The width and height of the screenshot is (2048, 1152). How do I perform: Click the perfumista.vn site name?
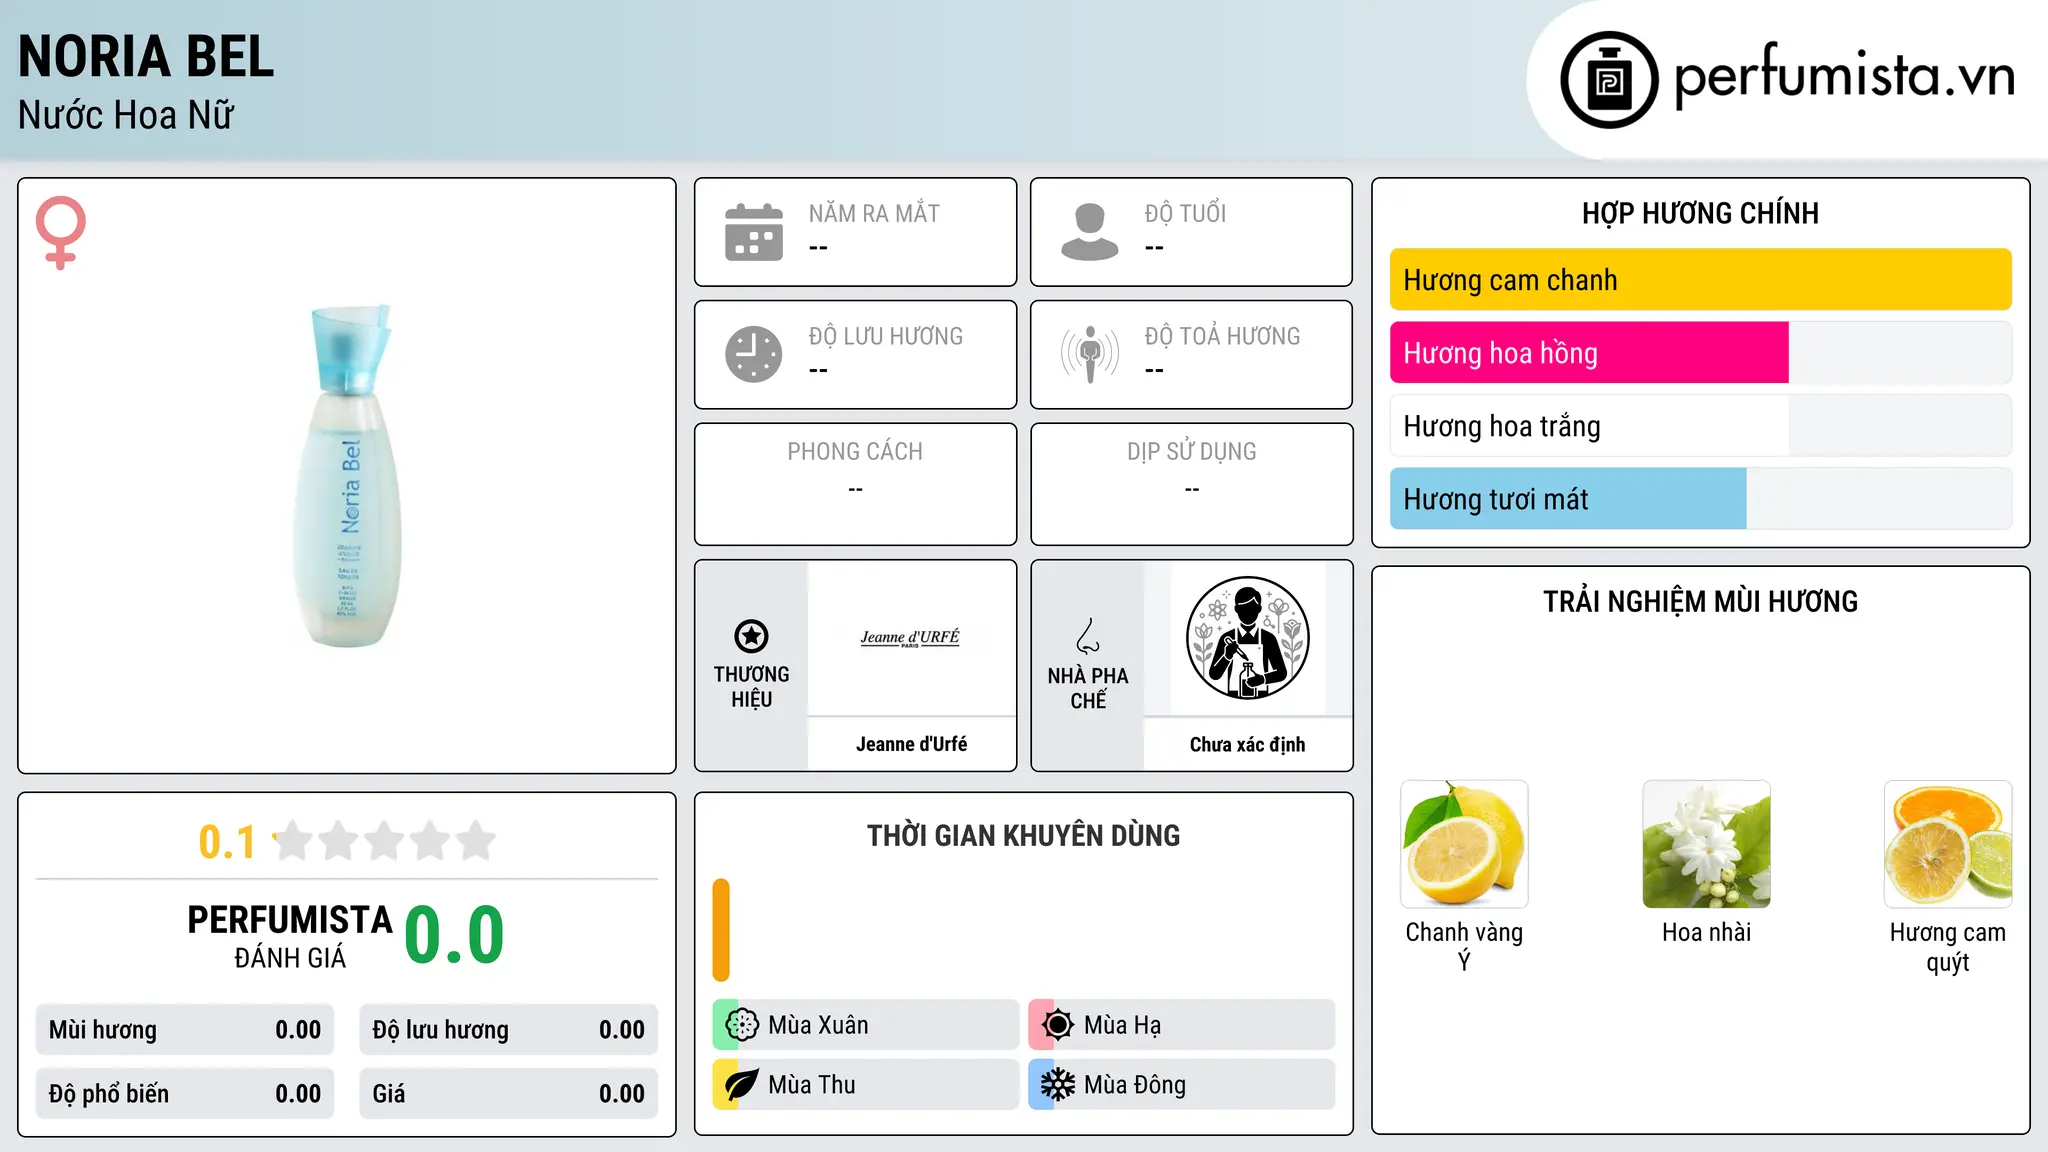[x=1844, y=76]
